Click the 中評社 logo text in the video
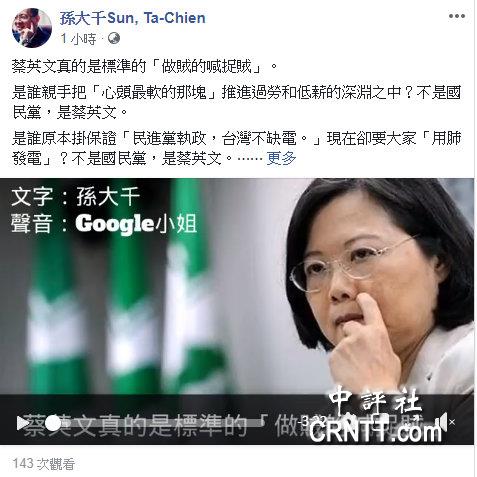The image size is (477, 477). pyautogui.click(x=375, y=400)
